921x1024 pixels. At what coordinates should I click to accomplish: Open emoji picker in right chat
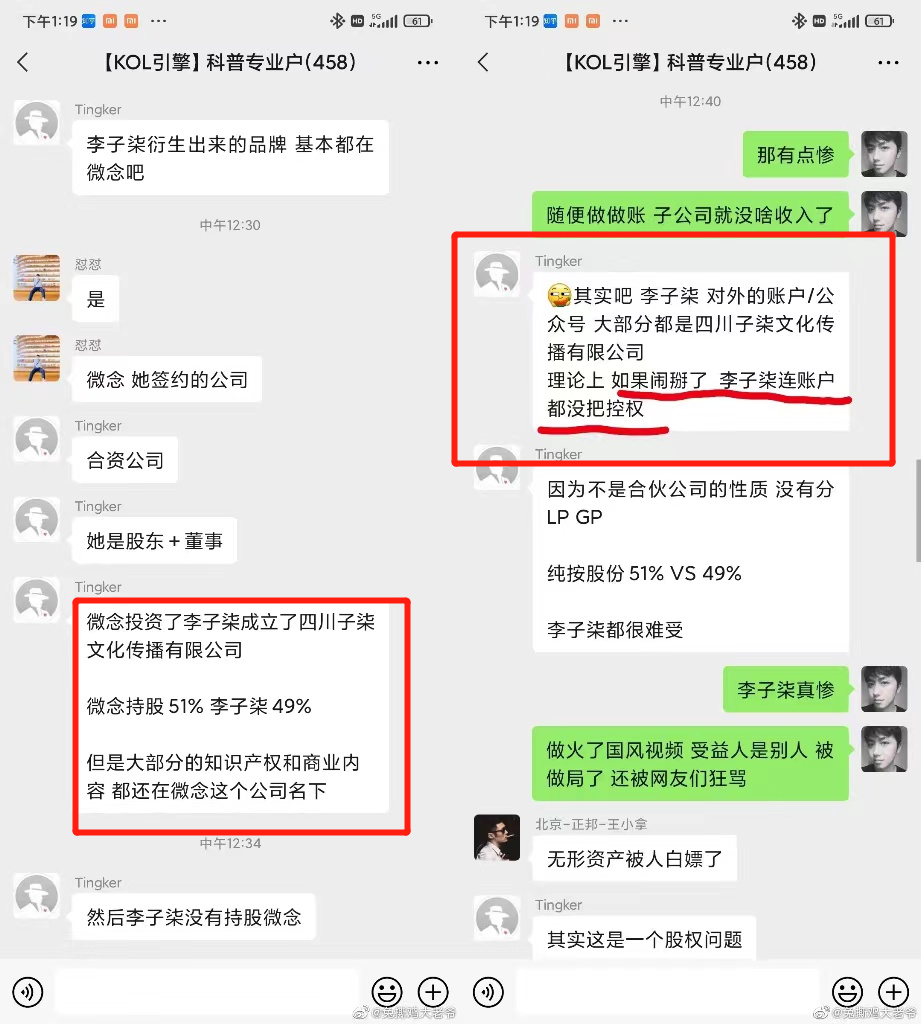click(847, 992)
